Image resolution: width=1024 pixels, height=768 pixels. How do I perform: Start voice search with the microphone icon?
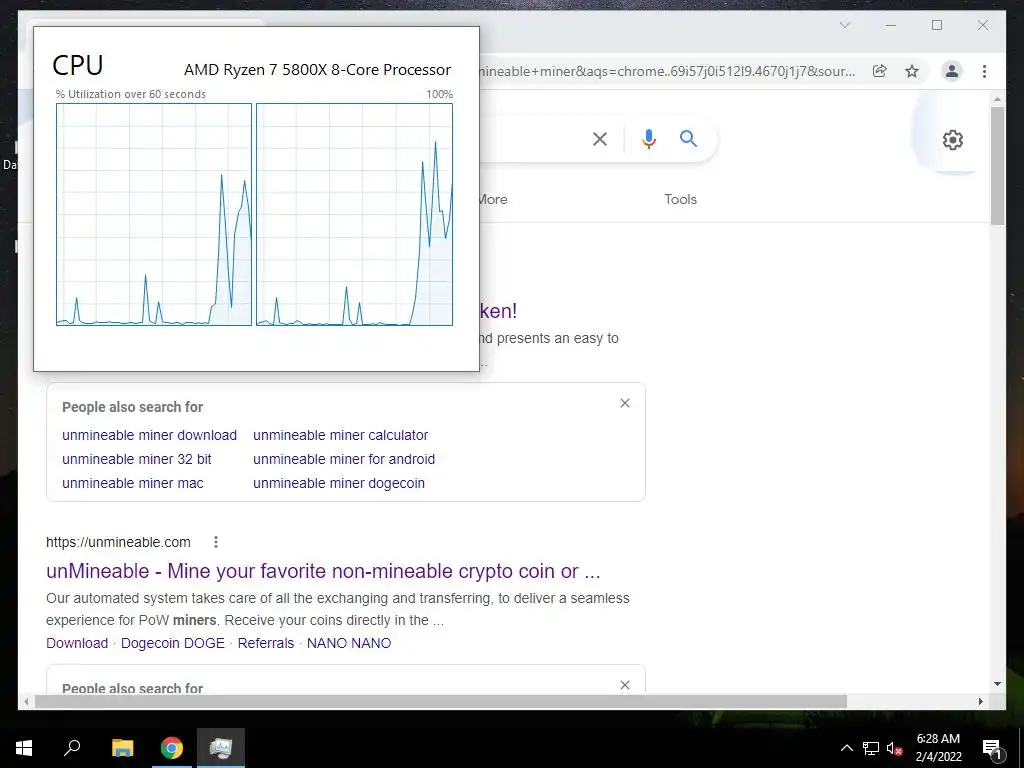[x=648, y=139]
